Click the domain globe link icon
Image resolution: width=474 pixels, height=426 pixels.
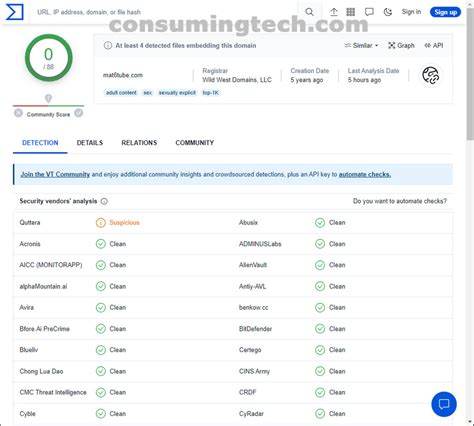[x=431, y=75]
